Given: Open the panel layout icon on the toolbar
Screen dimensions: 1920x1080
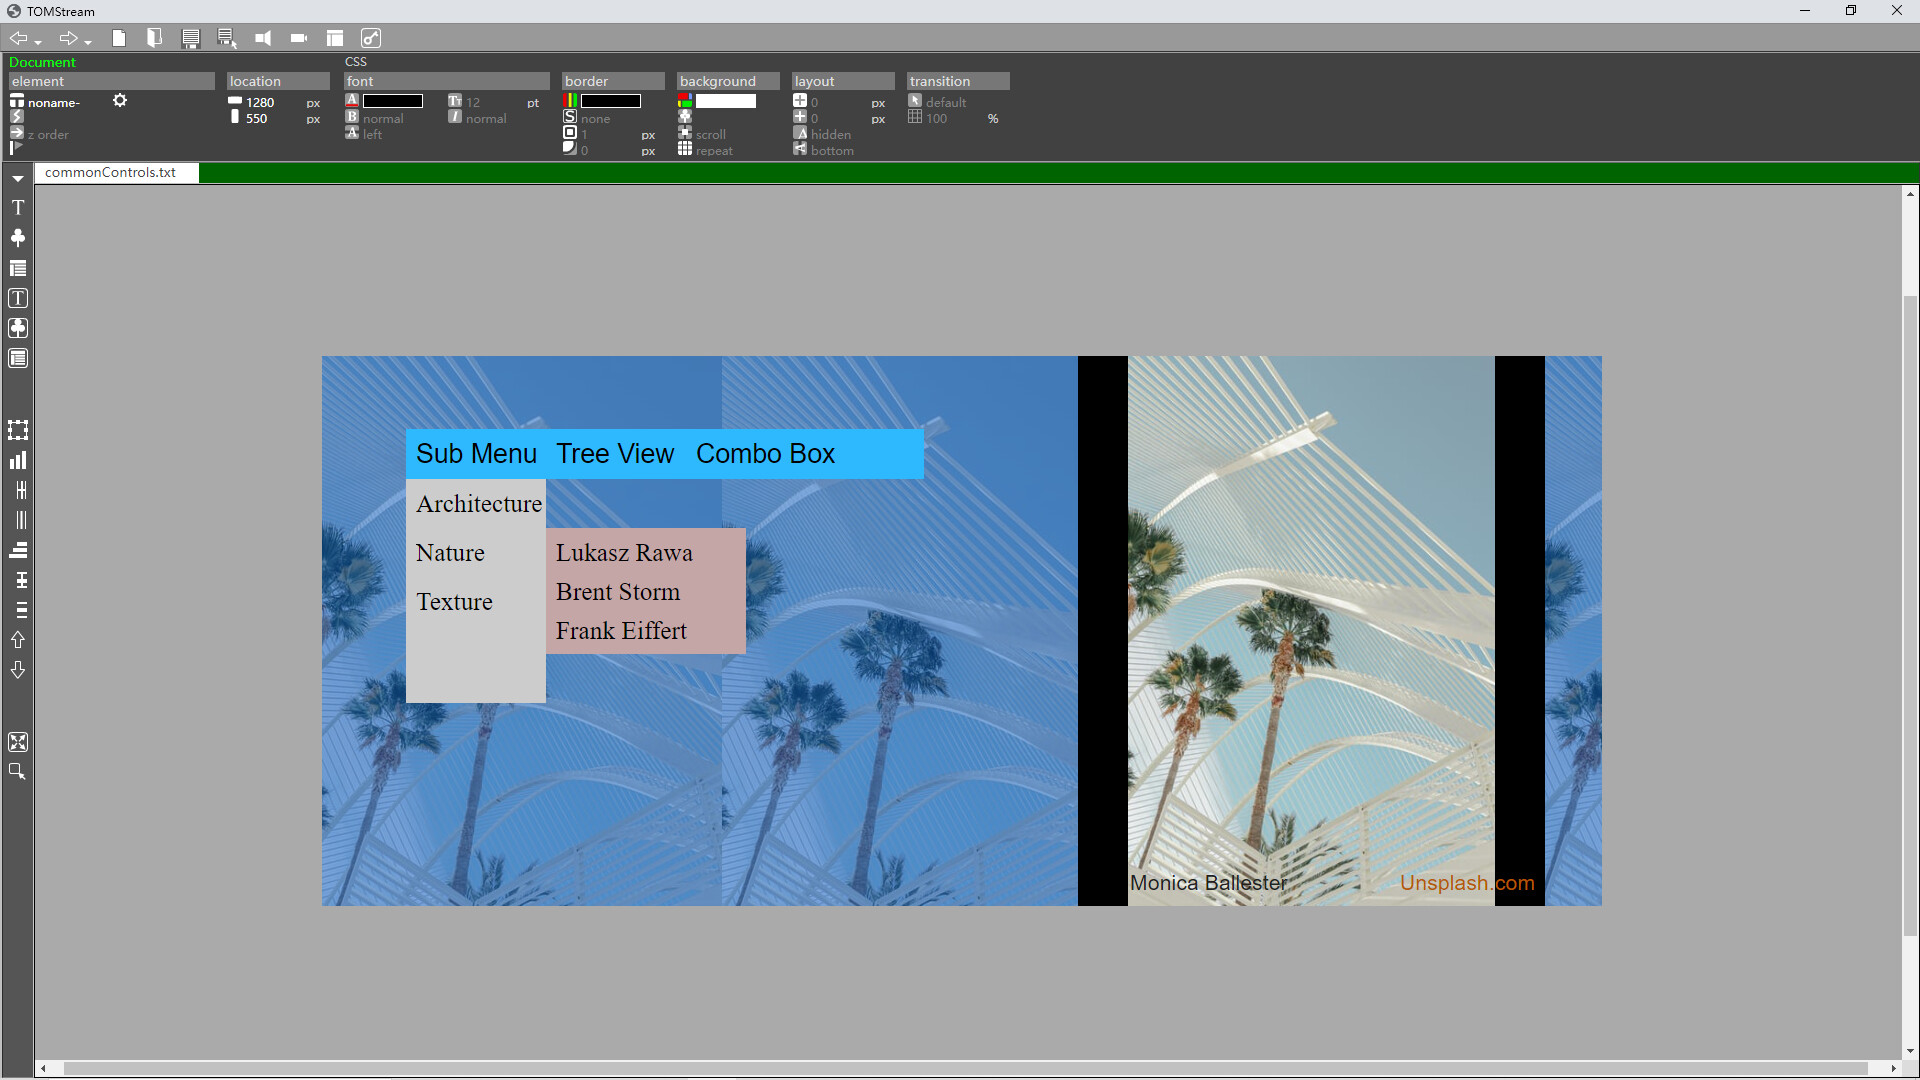Looking at the screenshot, I should (335, 38).
